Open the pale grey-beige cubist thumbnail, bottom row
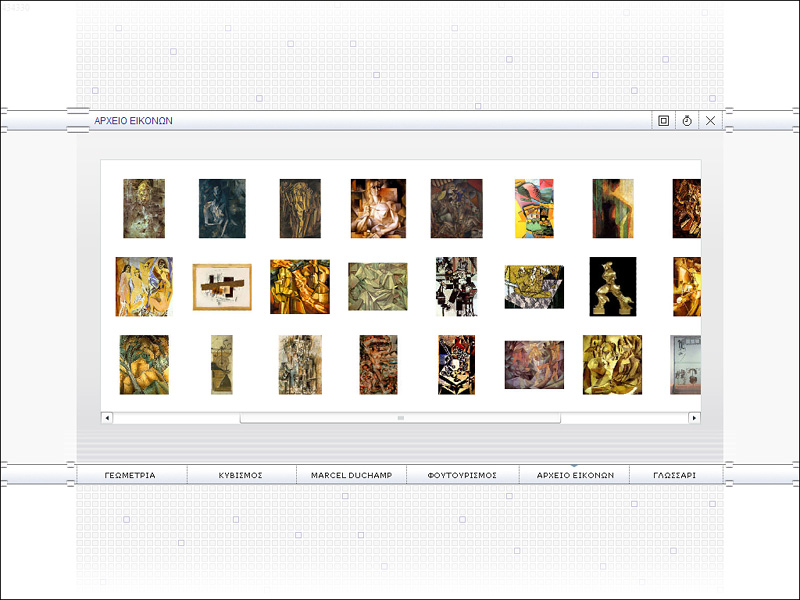 (300, 365)
